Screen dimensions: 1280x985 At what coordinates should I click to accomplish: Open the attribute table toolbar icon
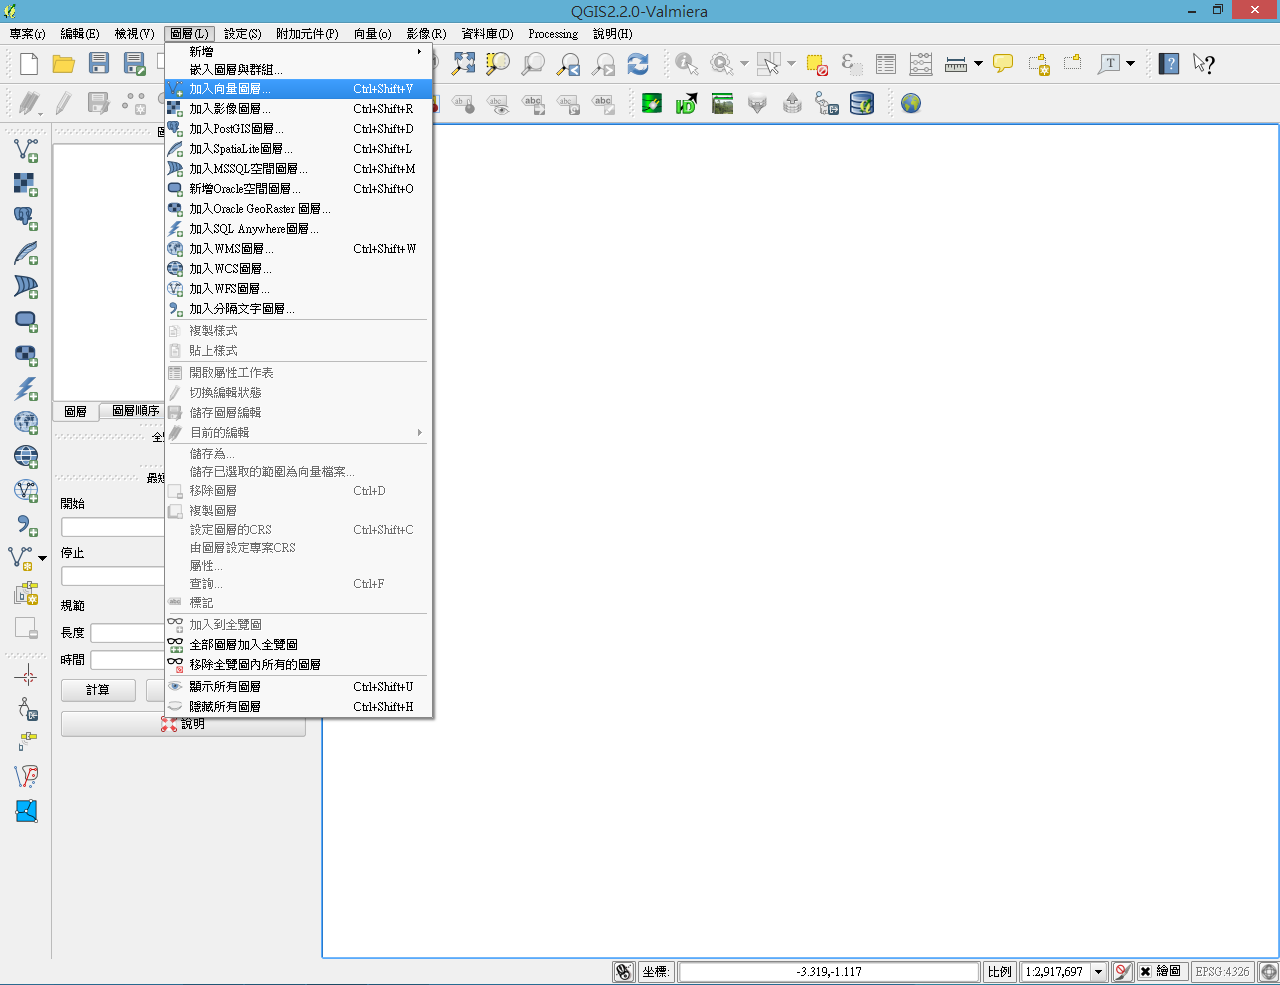886,64
